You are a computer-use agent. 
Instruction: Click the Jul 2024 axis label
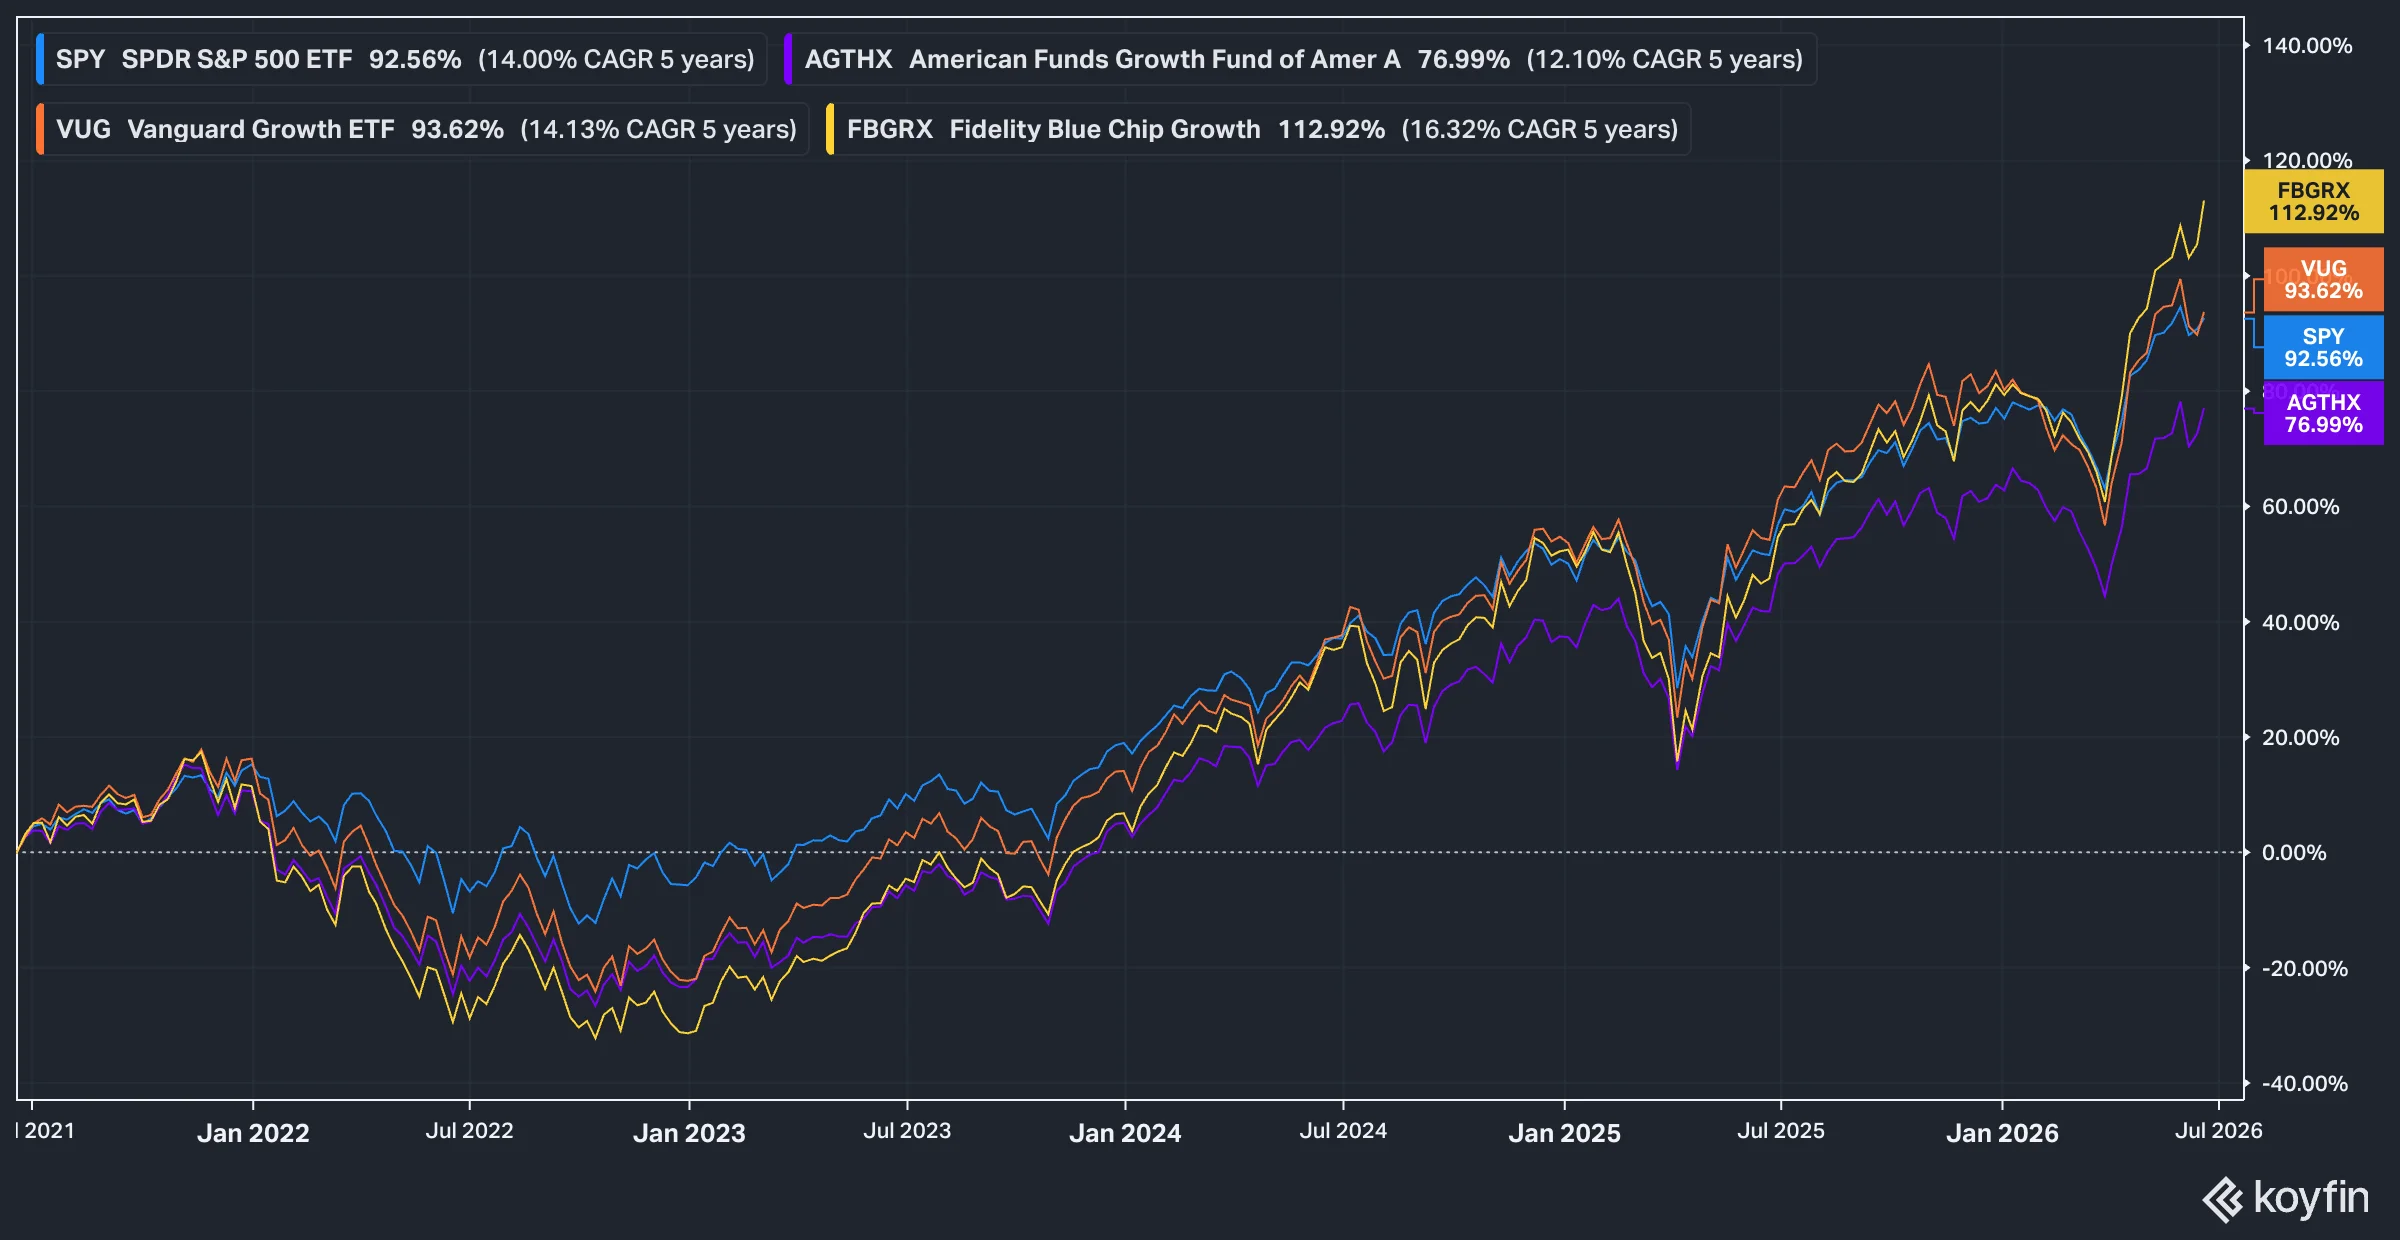pos(1343,1131)
